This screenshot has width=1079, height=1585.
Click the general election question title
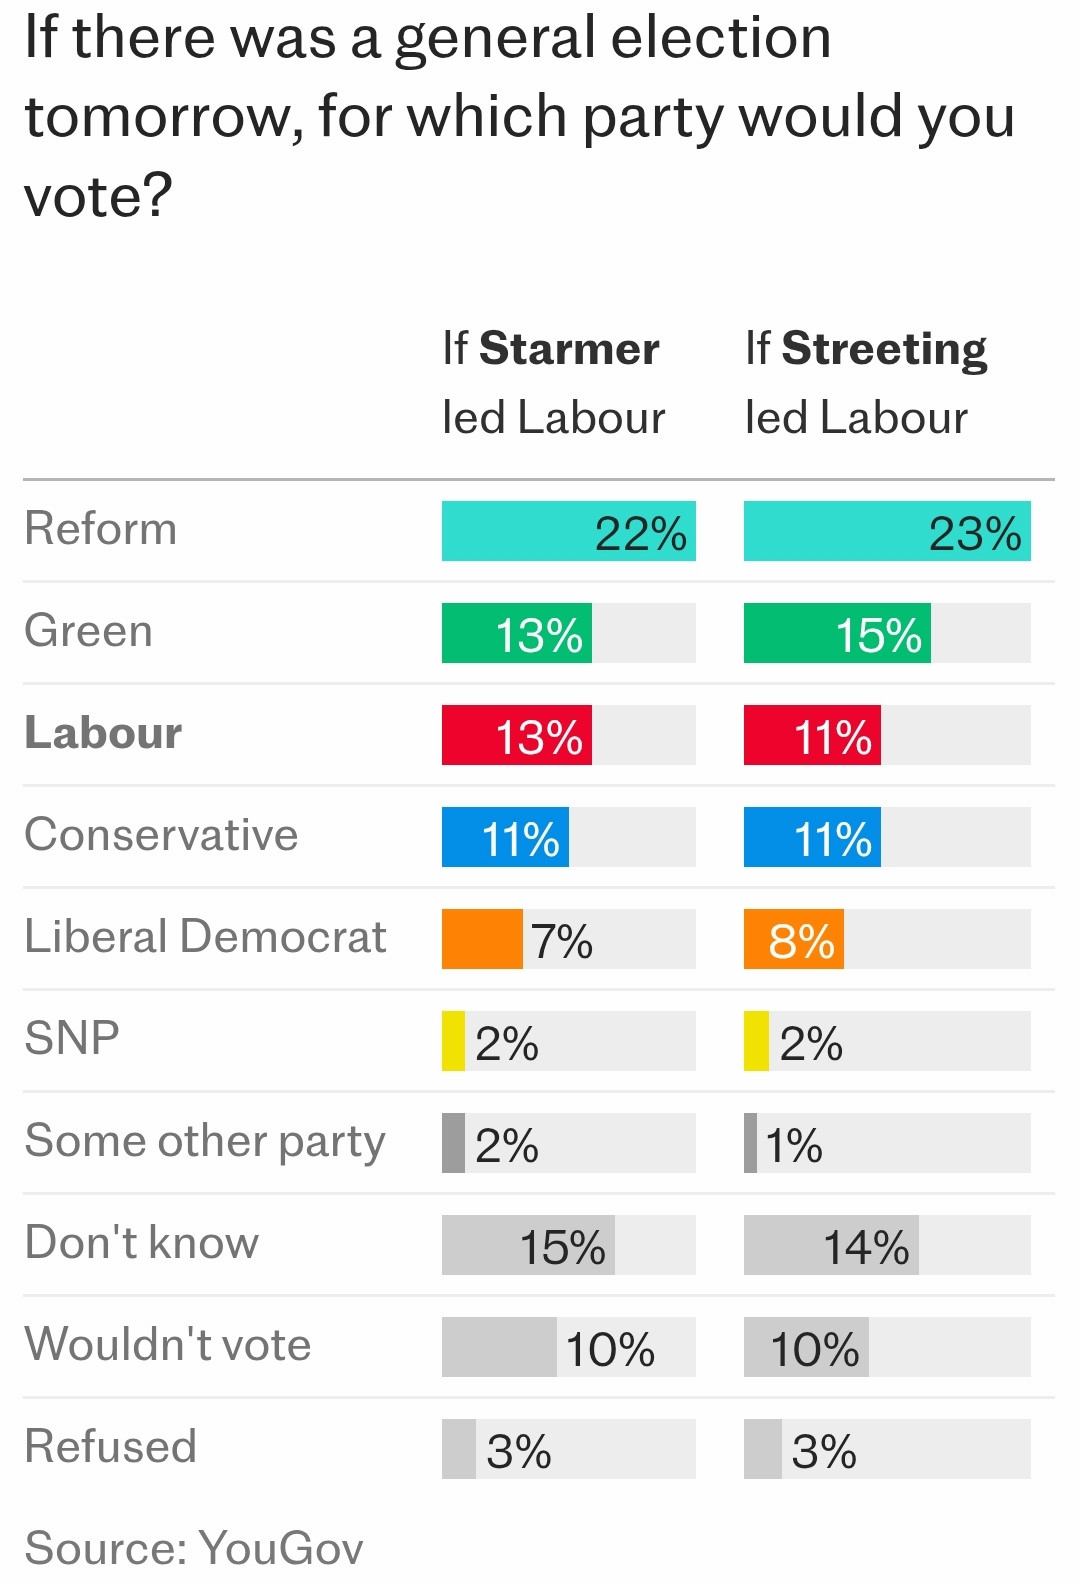click(x=519, y=115)
